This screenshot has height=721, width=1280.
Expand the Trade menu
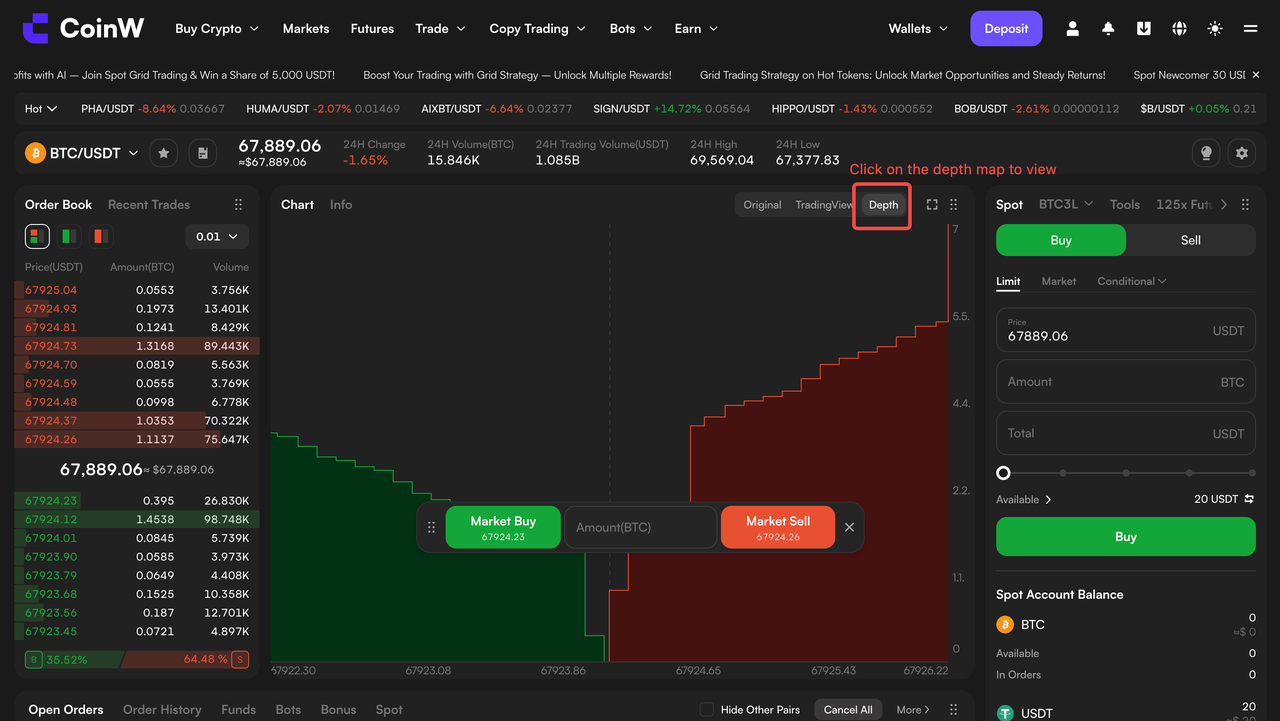pos(441,29)
